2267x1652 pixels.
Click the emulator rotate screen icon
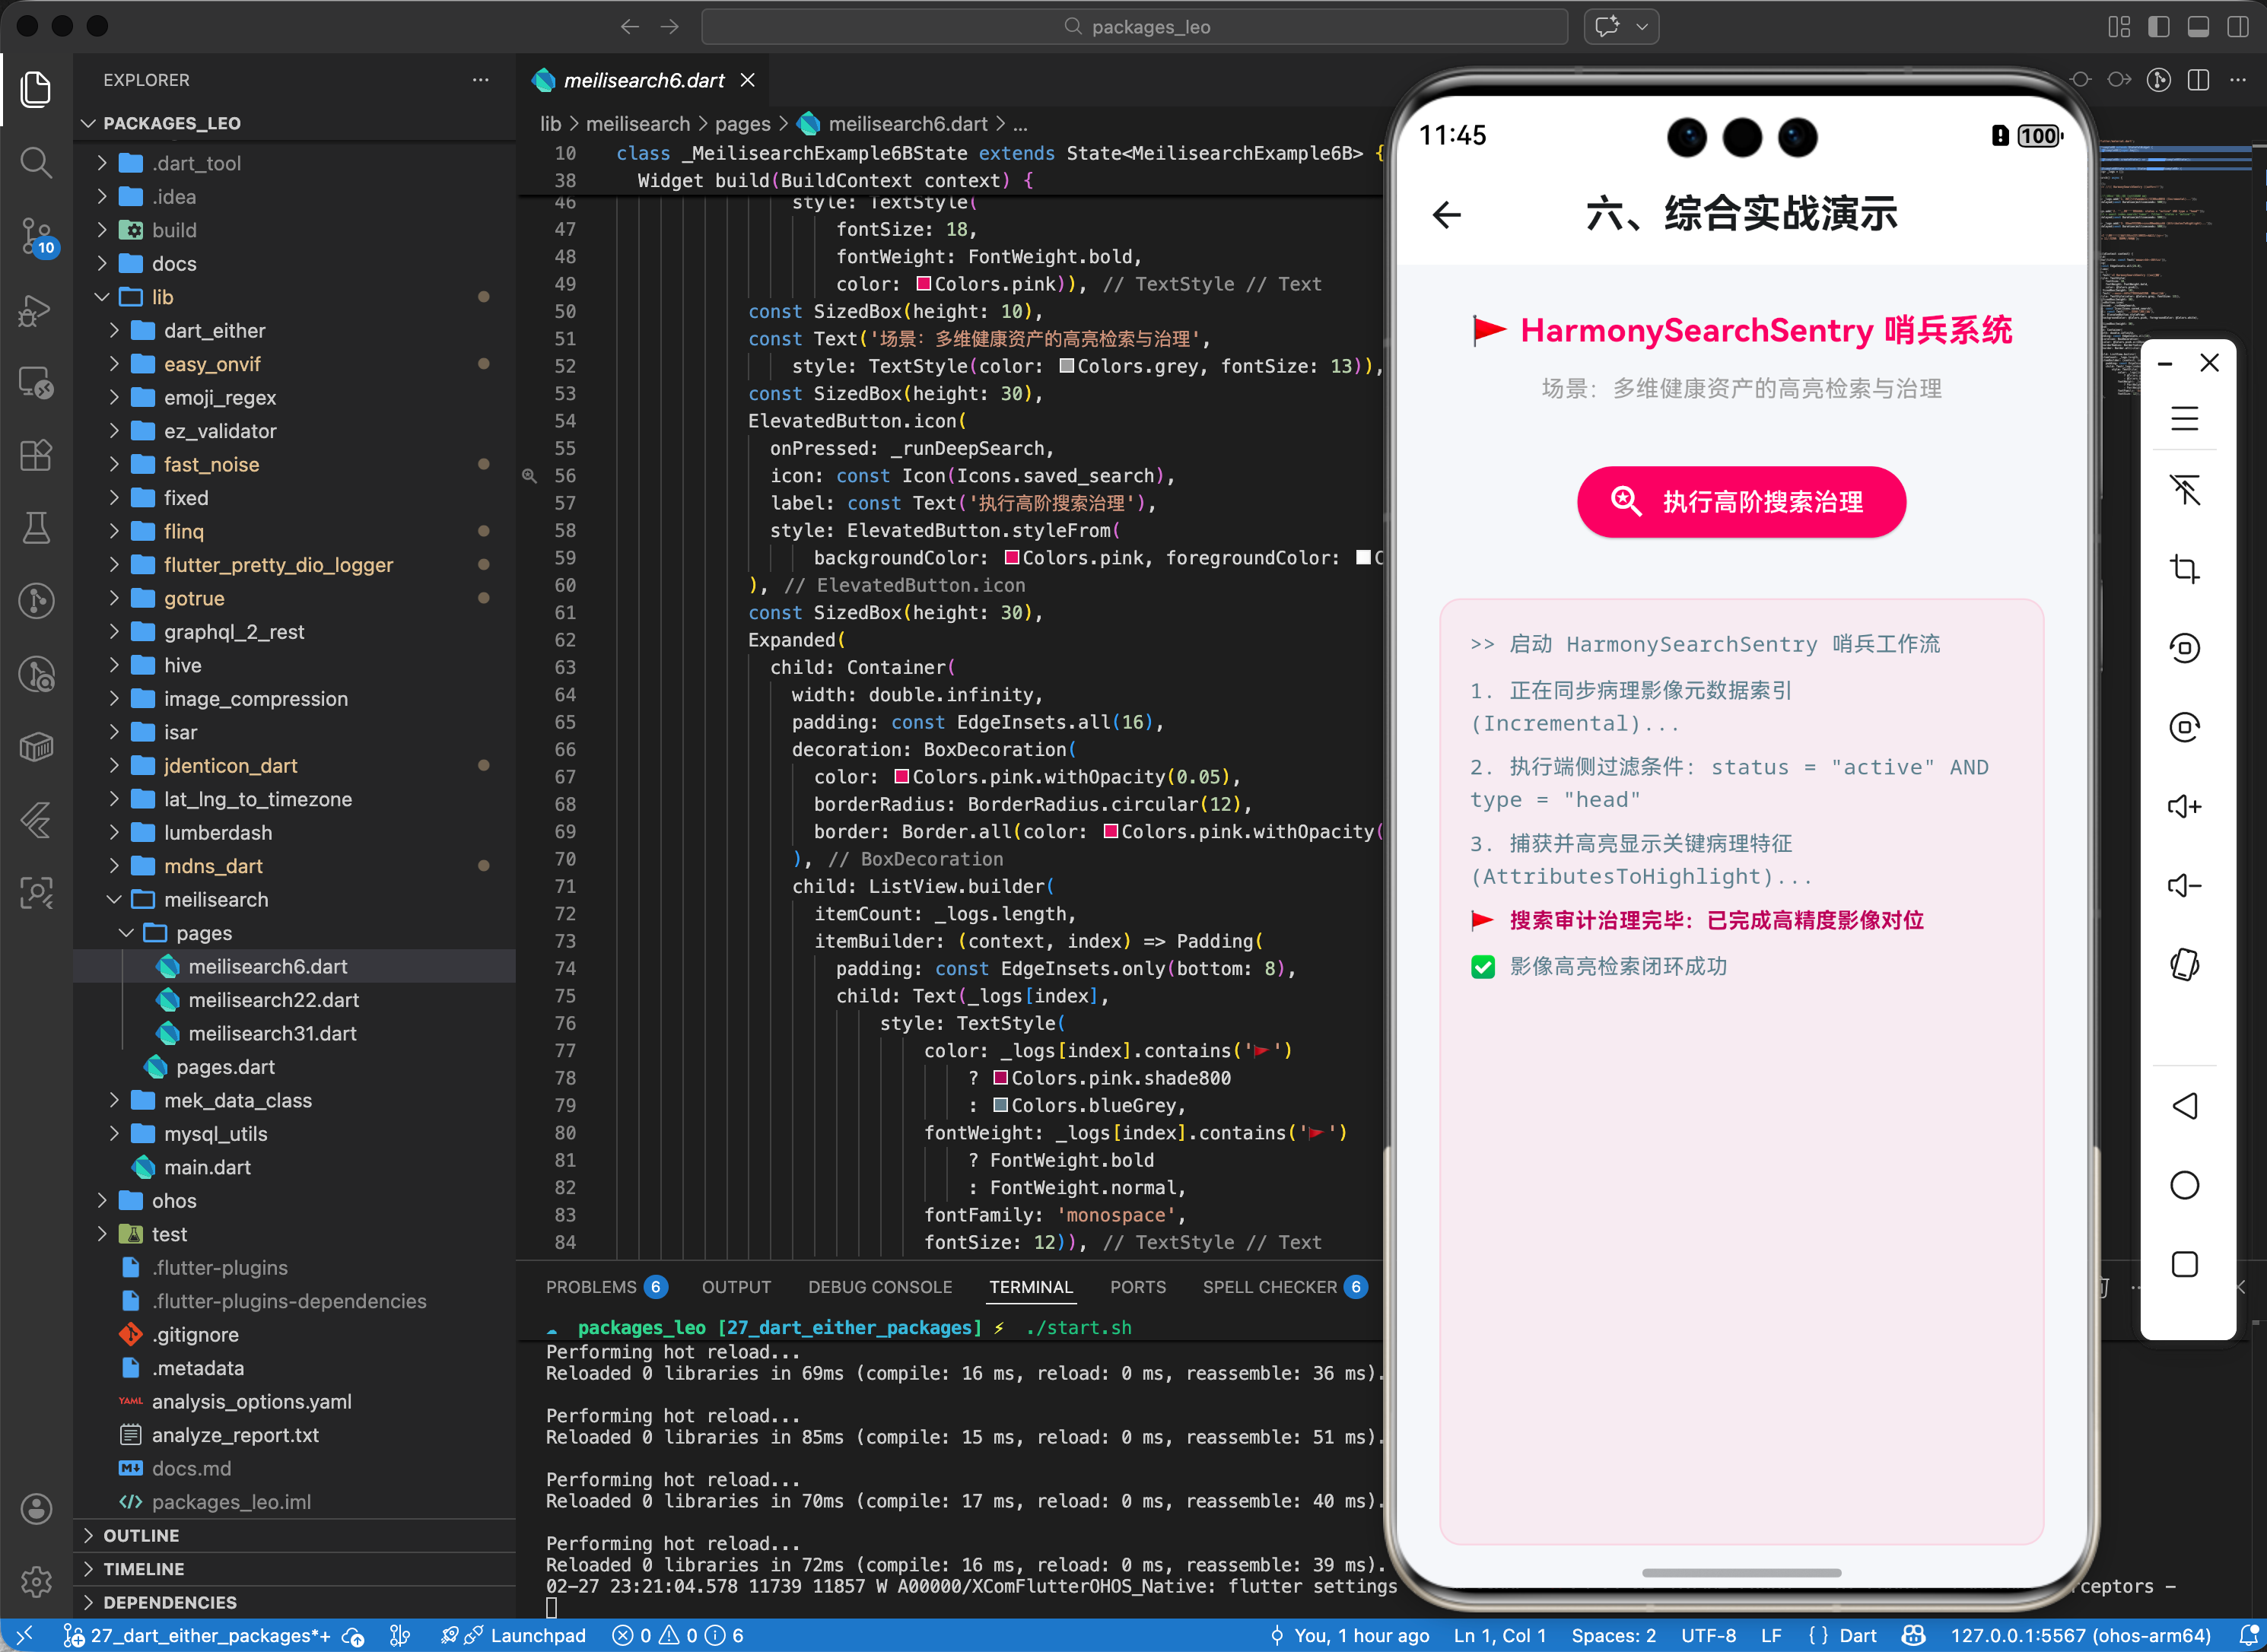click(x=2184, y=965)
